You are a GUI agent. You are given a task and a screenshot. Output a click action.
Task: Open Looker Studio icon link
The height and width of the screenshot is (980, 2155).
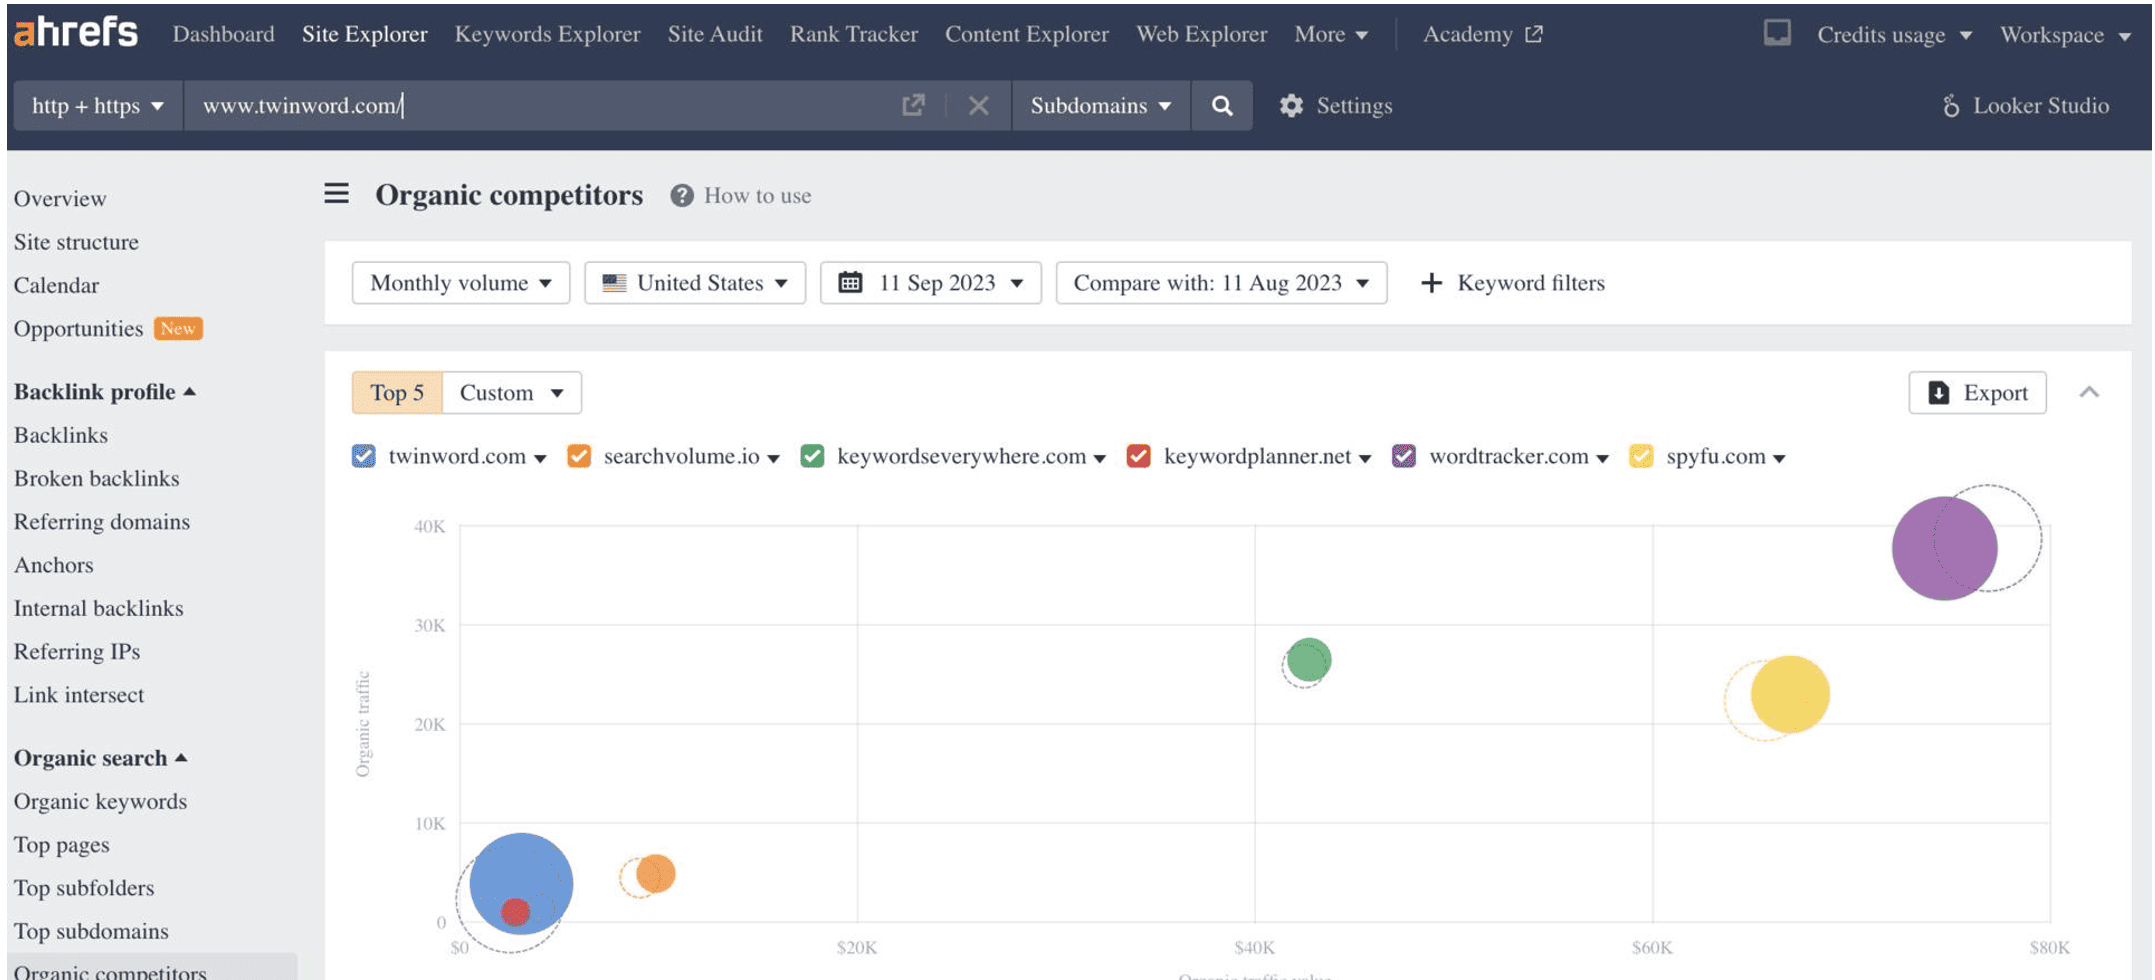(x=1950, y=105)
